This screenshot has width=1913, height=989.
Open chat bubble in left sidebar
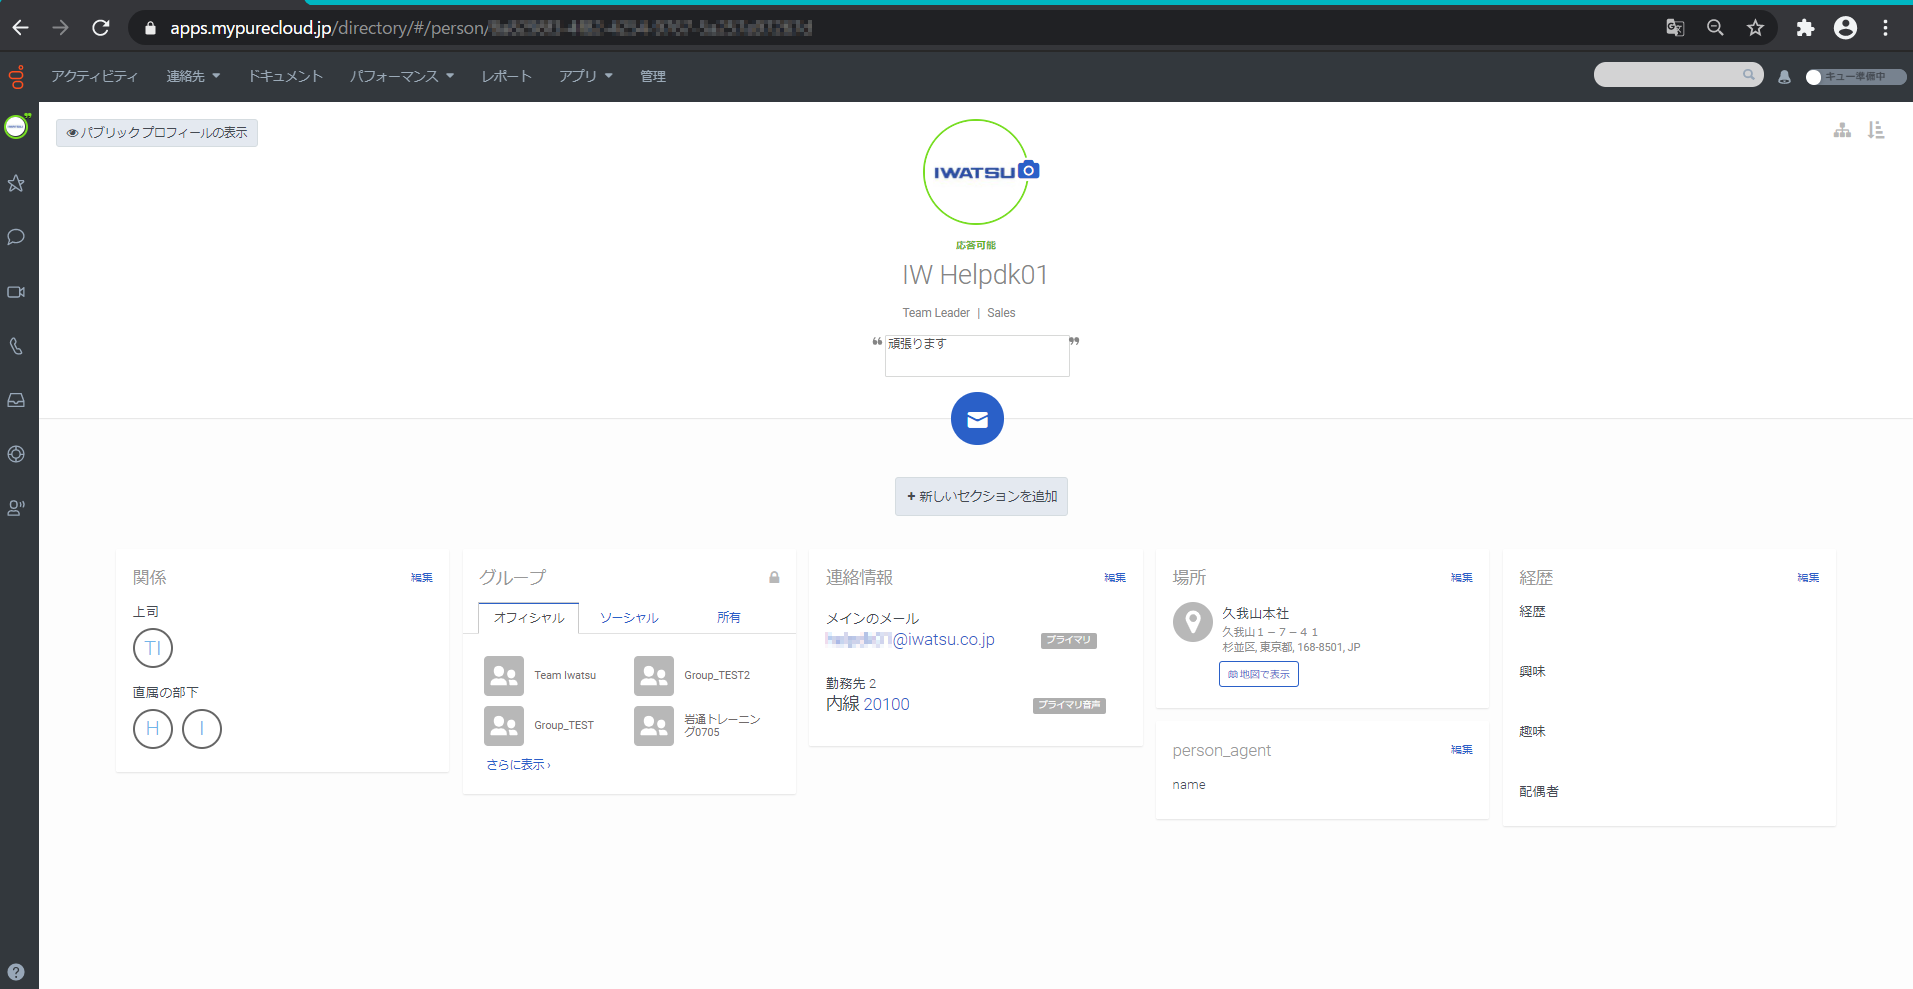pyautogui.click(x=16, y=237)
